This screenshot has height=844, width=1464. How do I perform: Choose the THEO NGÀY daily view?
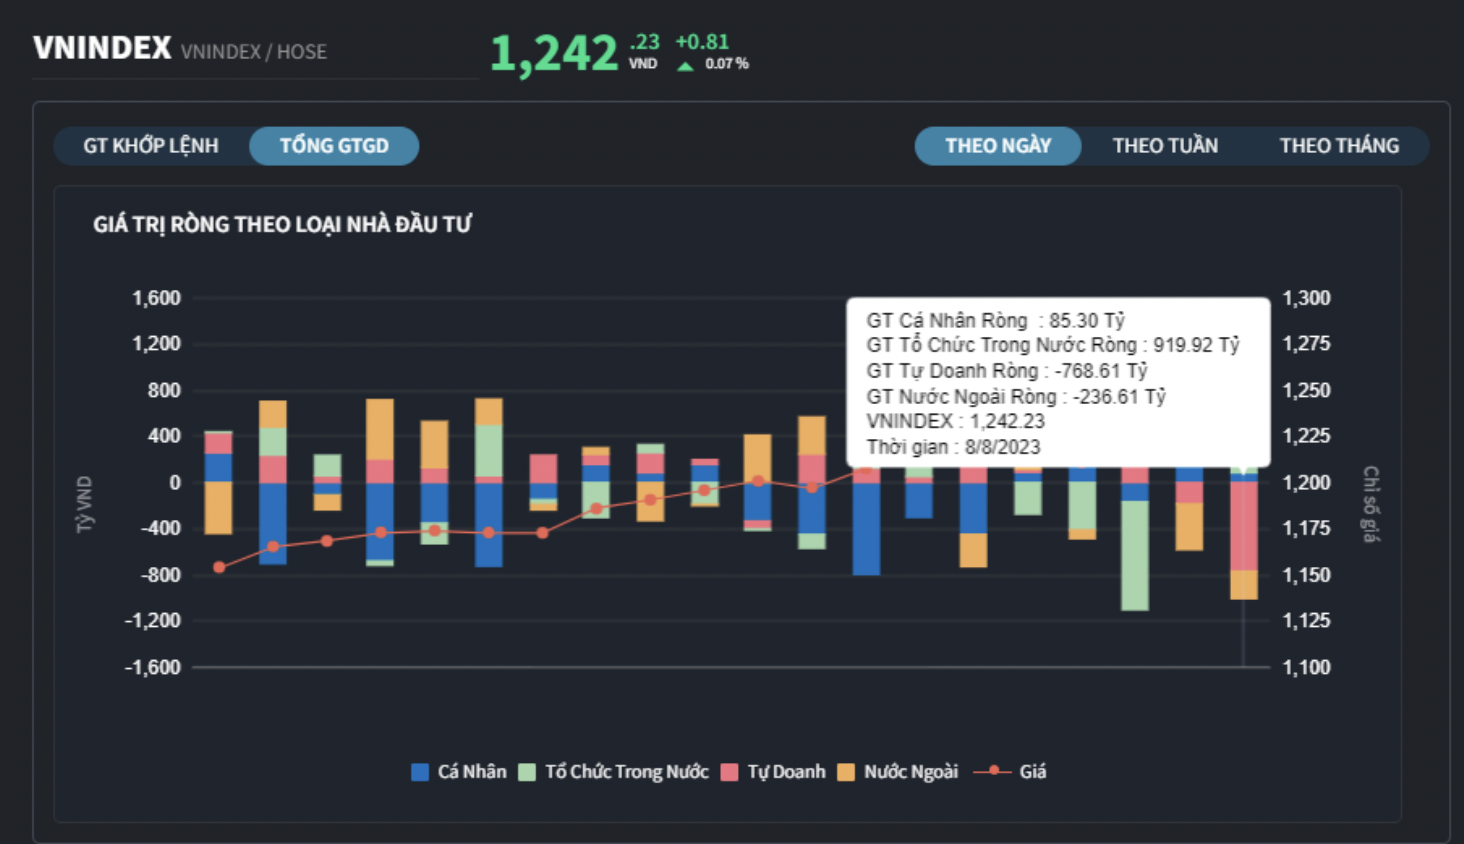click(x=998, y=146)
